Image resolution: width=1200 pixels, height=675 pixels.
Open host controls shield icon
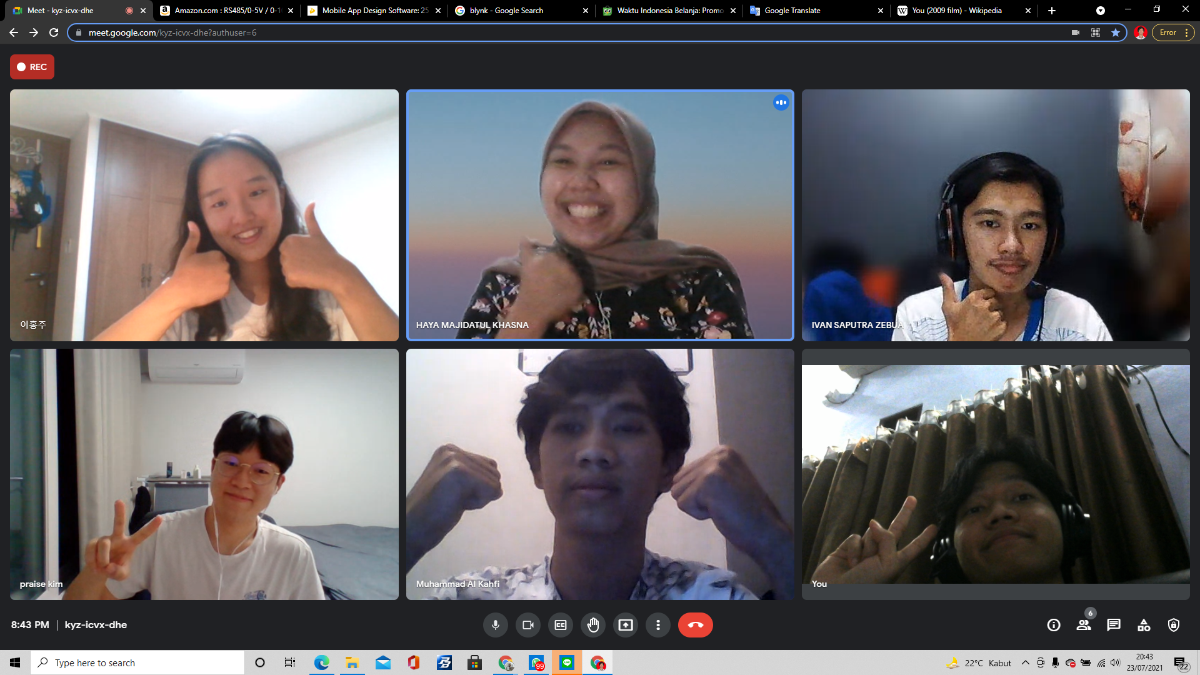pos(1174,625)
